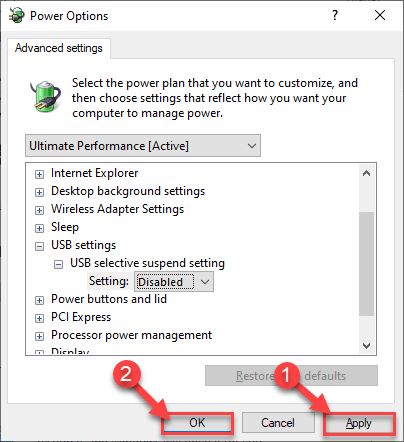Click the settings list scroll down arrow

367,346
